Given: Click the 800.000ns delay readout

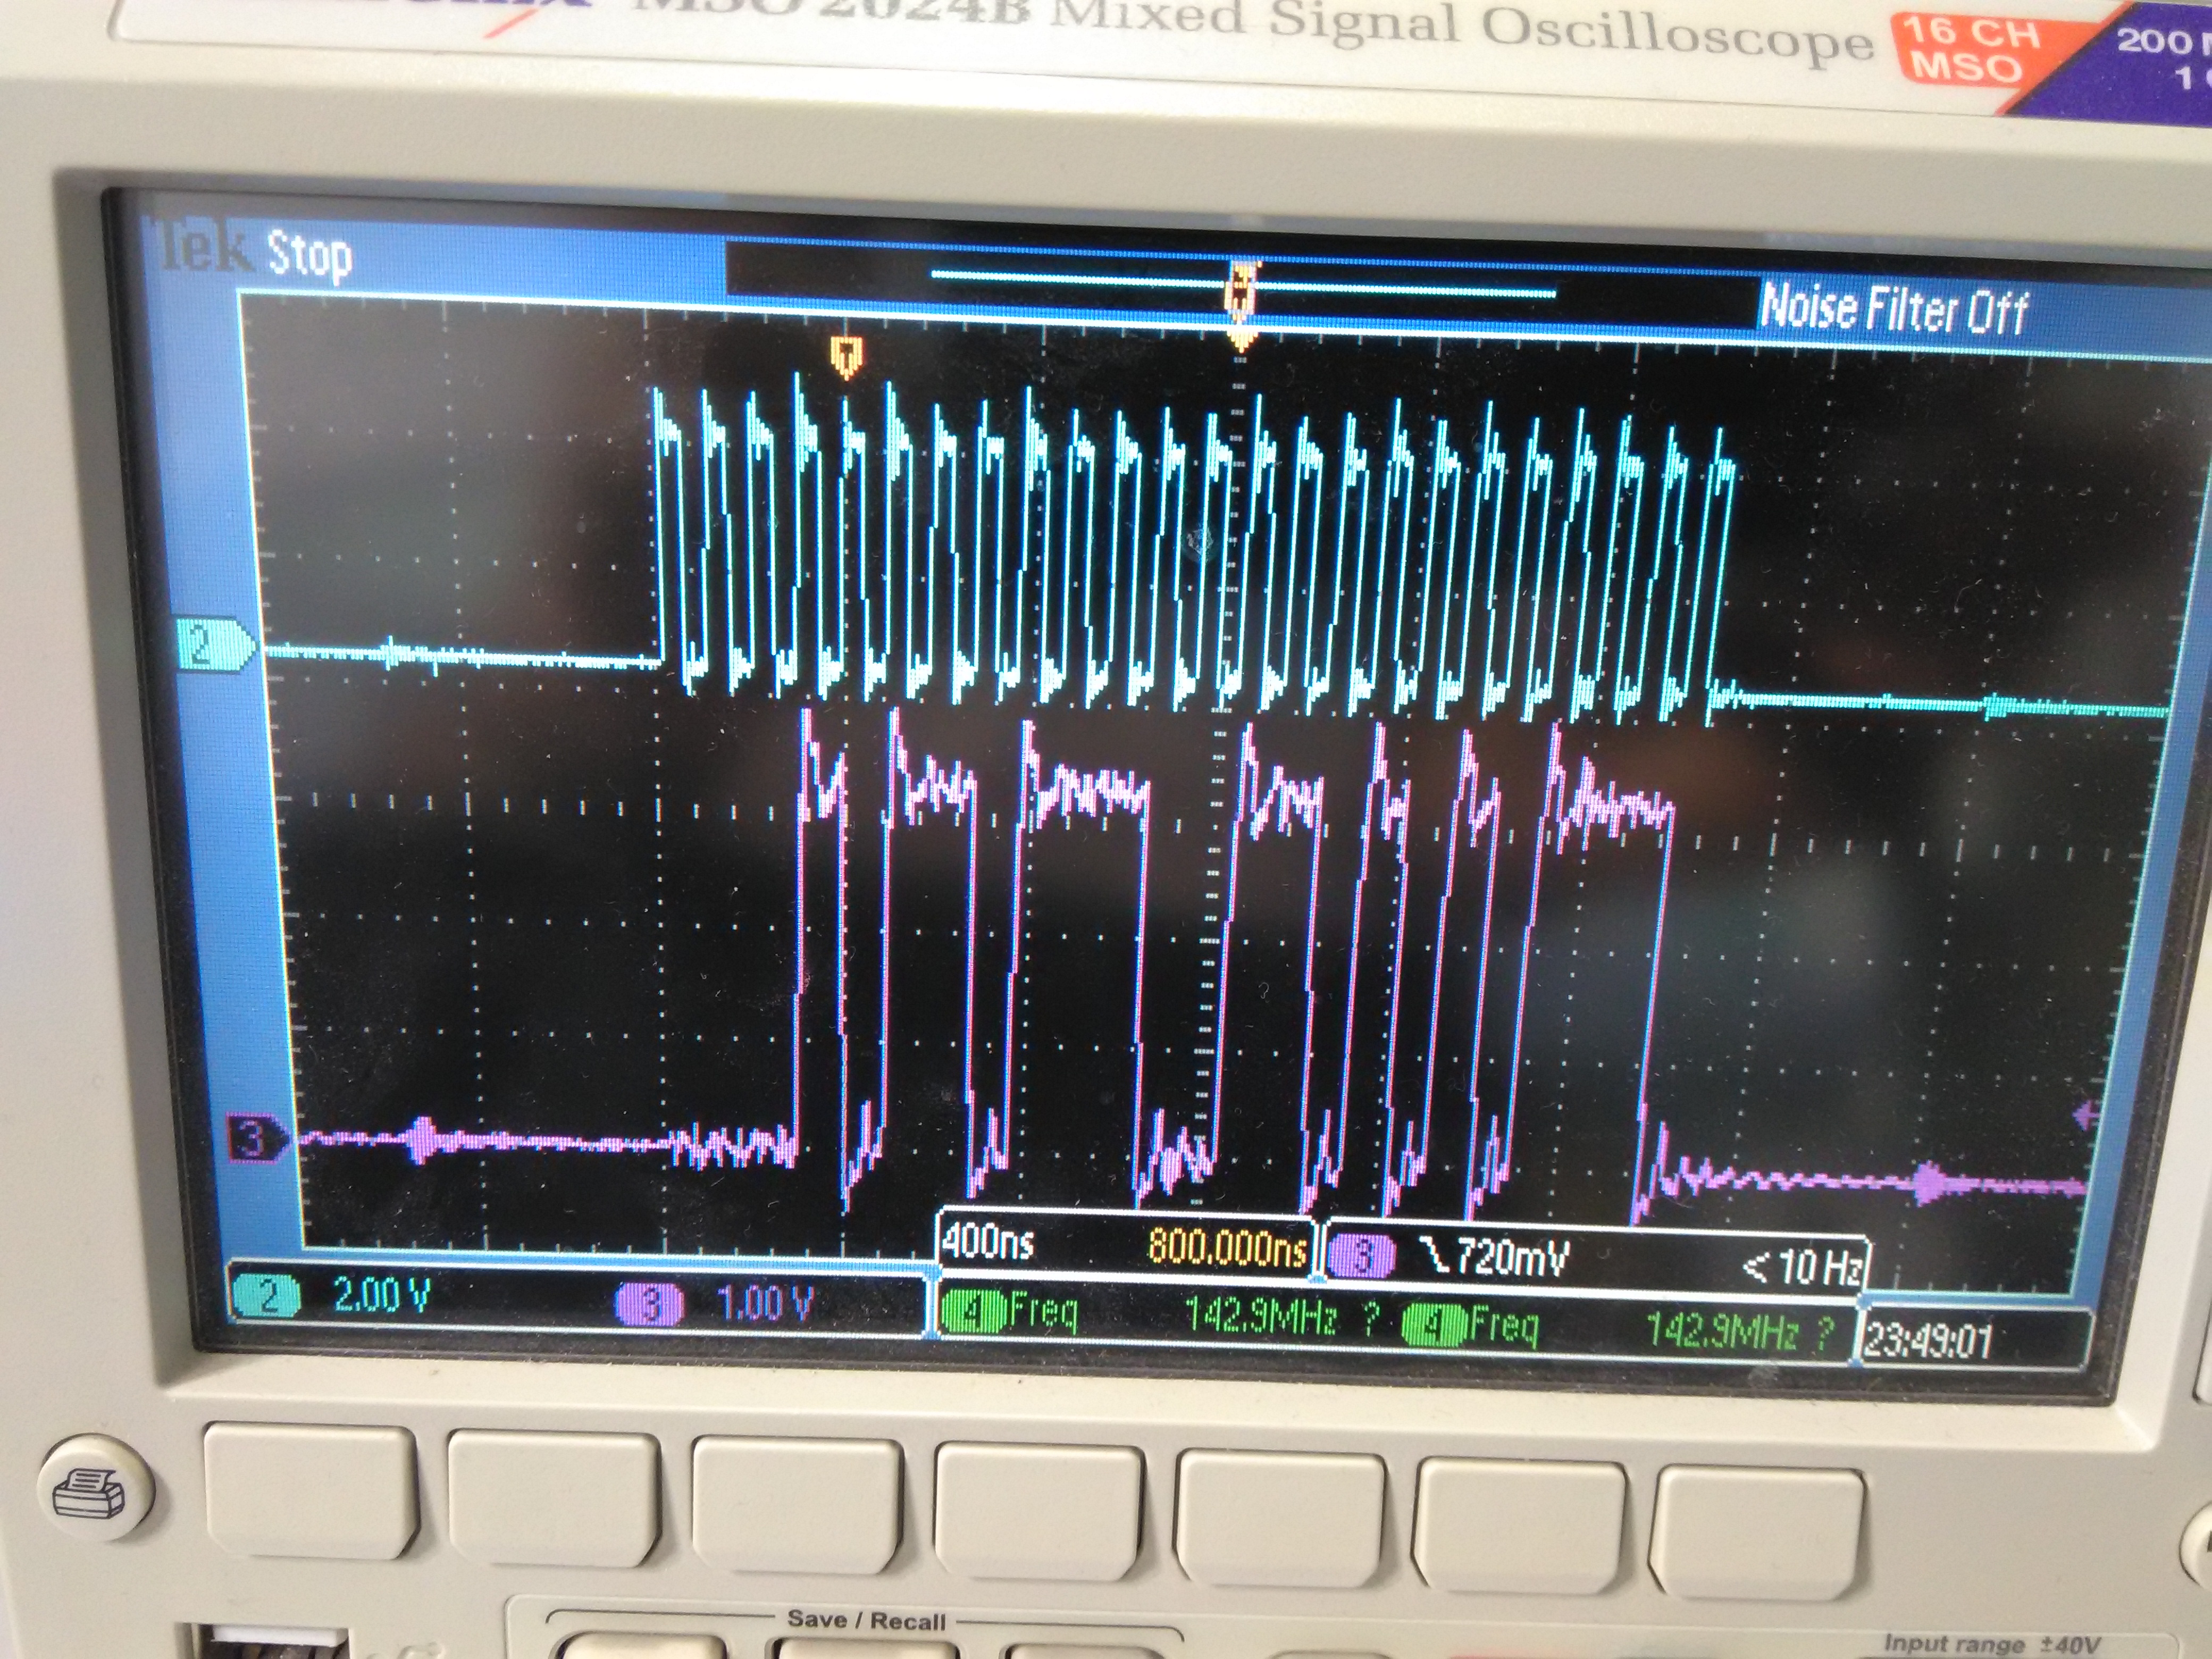Looking at the screenshot, I should 1228,1248.
